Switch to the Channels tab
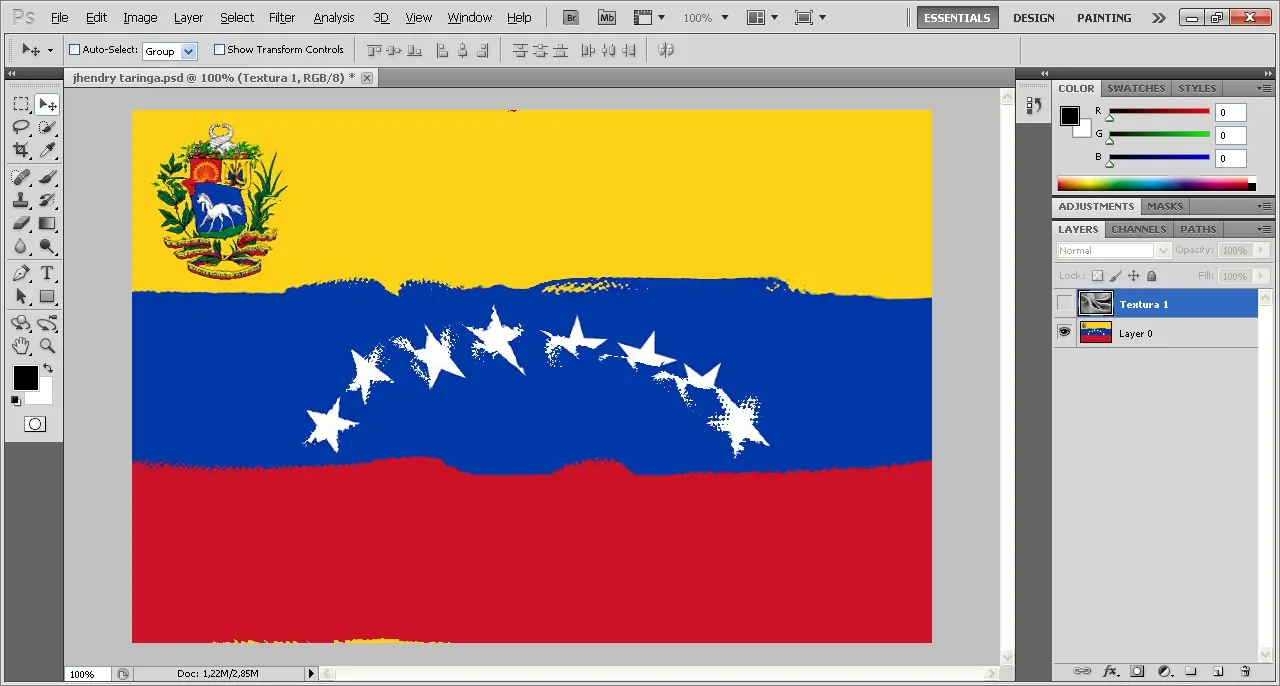The image size is (1280, 686). (x=1139, y=229)
